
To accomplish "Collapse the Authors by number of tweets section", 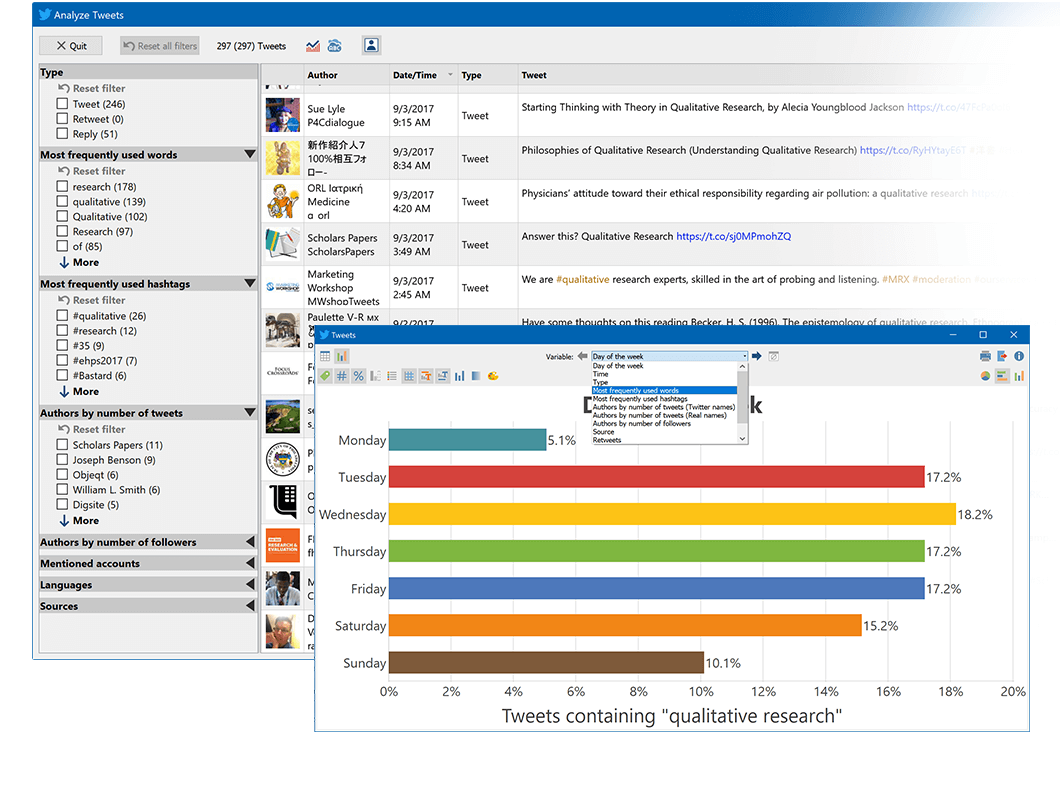I will pyautogui.click(x=249, y=413).
